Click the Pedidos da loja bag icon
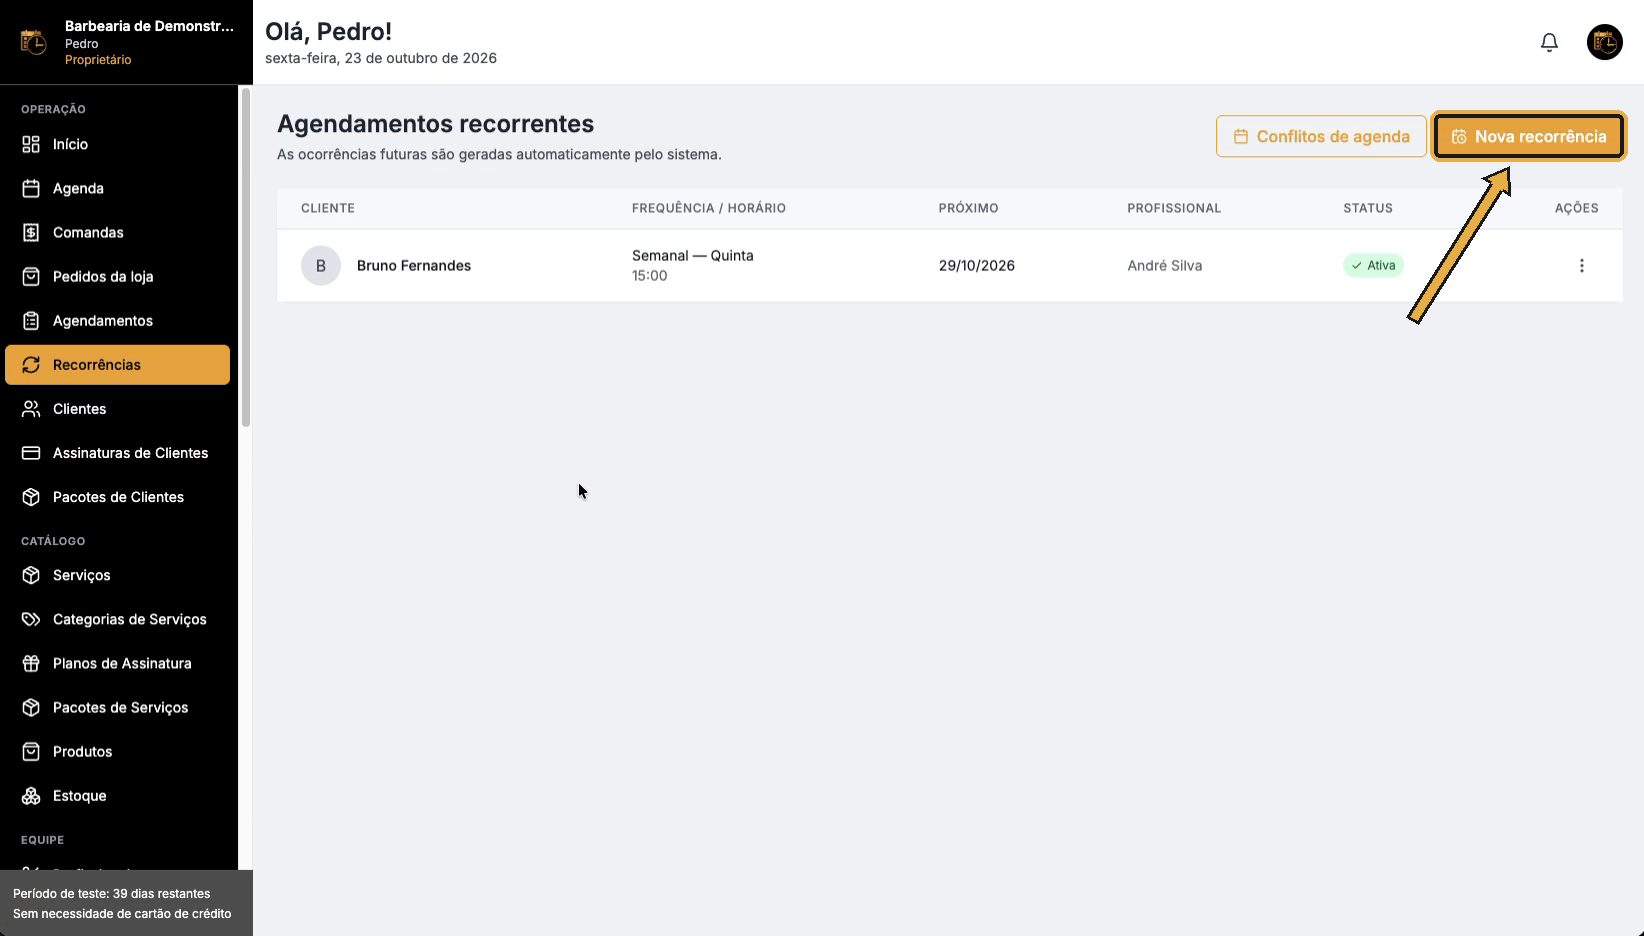1644x936 pixels. tap(31, 276)
